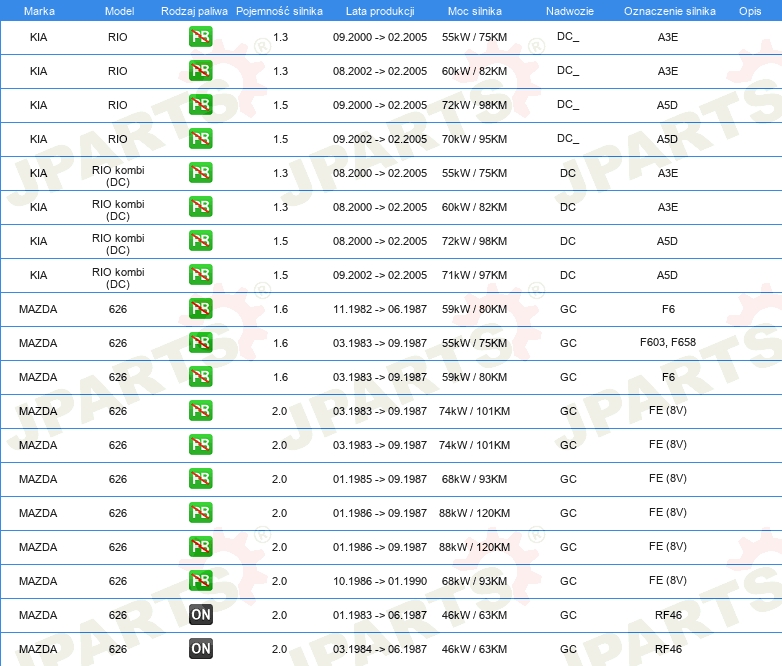Click ON diesel icon in Mazda 626 03.1984 row
The width and height of the screenshot is (782, 666).
(200, 649)
